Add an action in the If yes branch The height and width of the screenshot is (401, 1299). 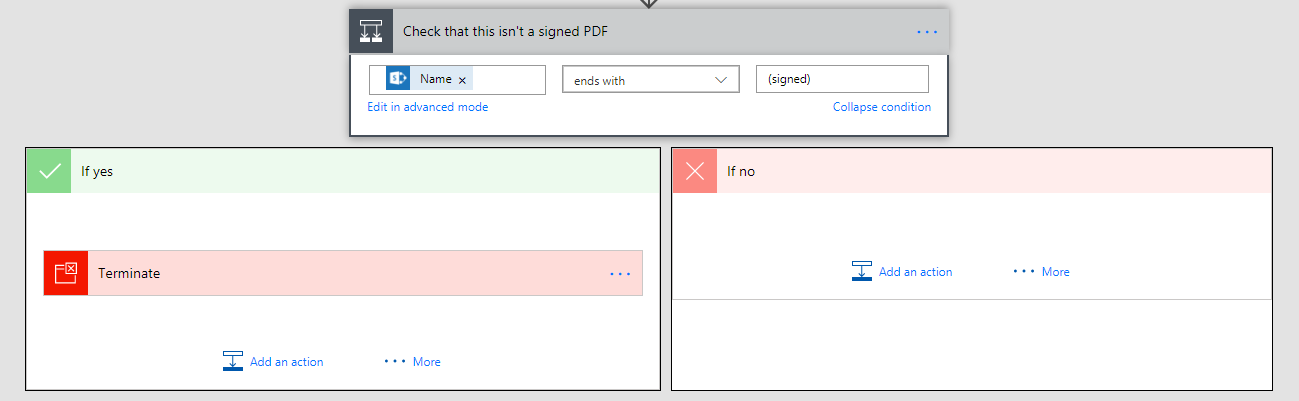pos(273,361)
